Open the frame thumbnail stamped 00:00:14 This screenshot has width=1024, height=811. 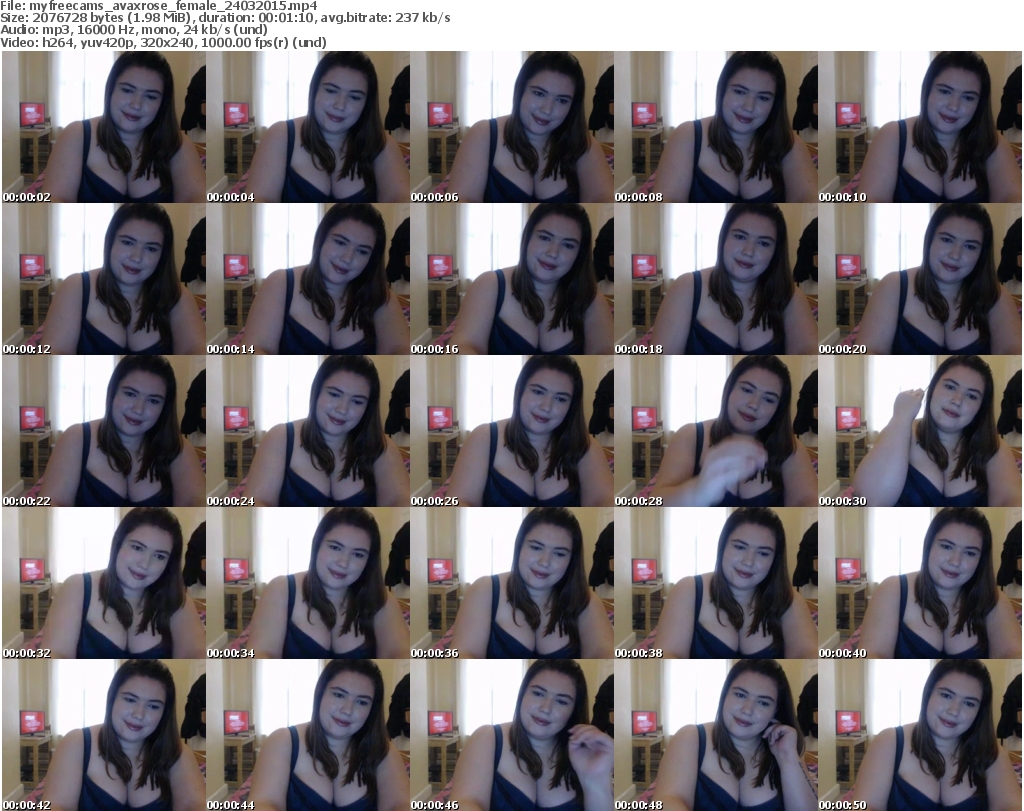308,279
